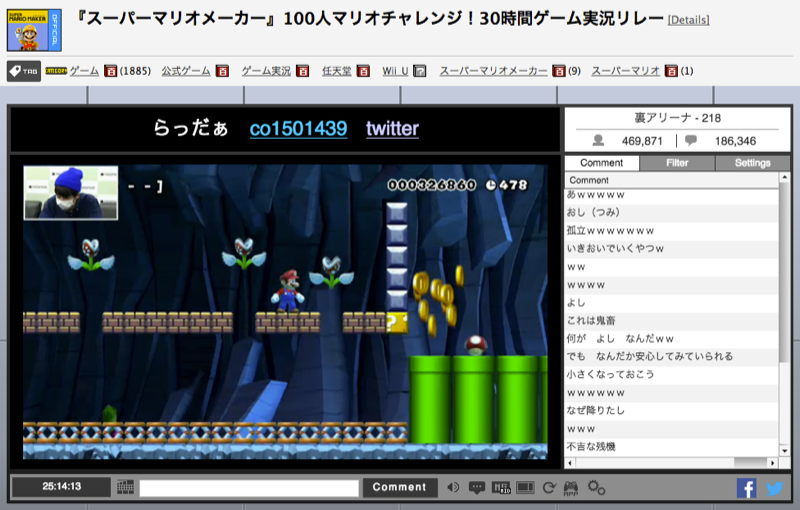Click the question icon next to Wii U
The height and width of the screenshot is (510, 800).
pyautogui.click(x=419, y=71)
